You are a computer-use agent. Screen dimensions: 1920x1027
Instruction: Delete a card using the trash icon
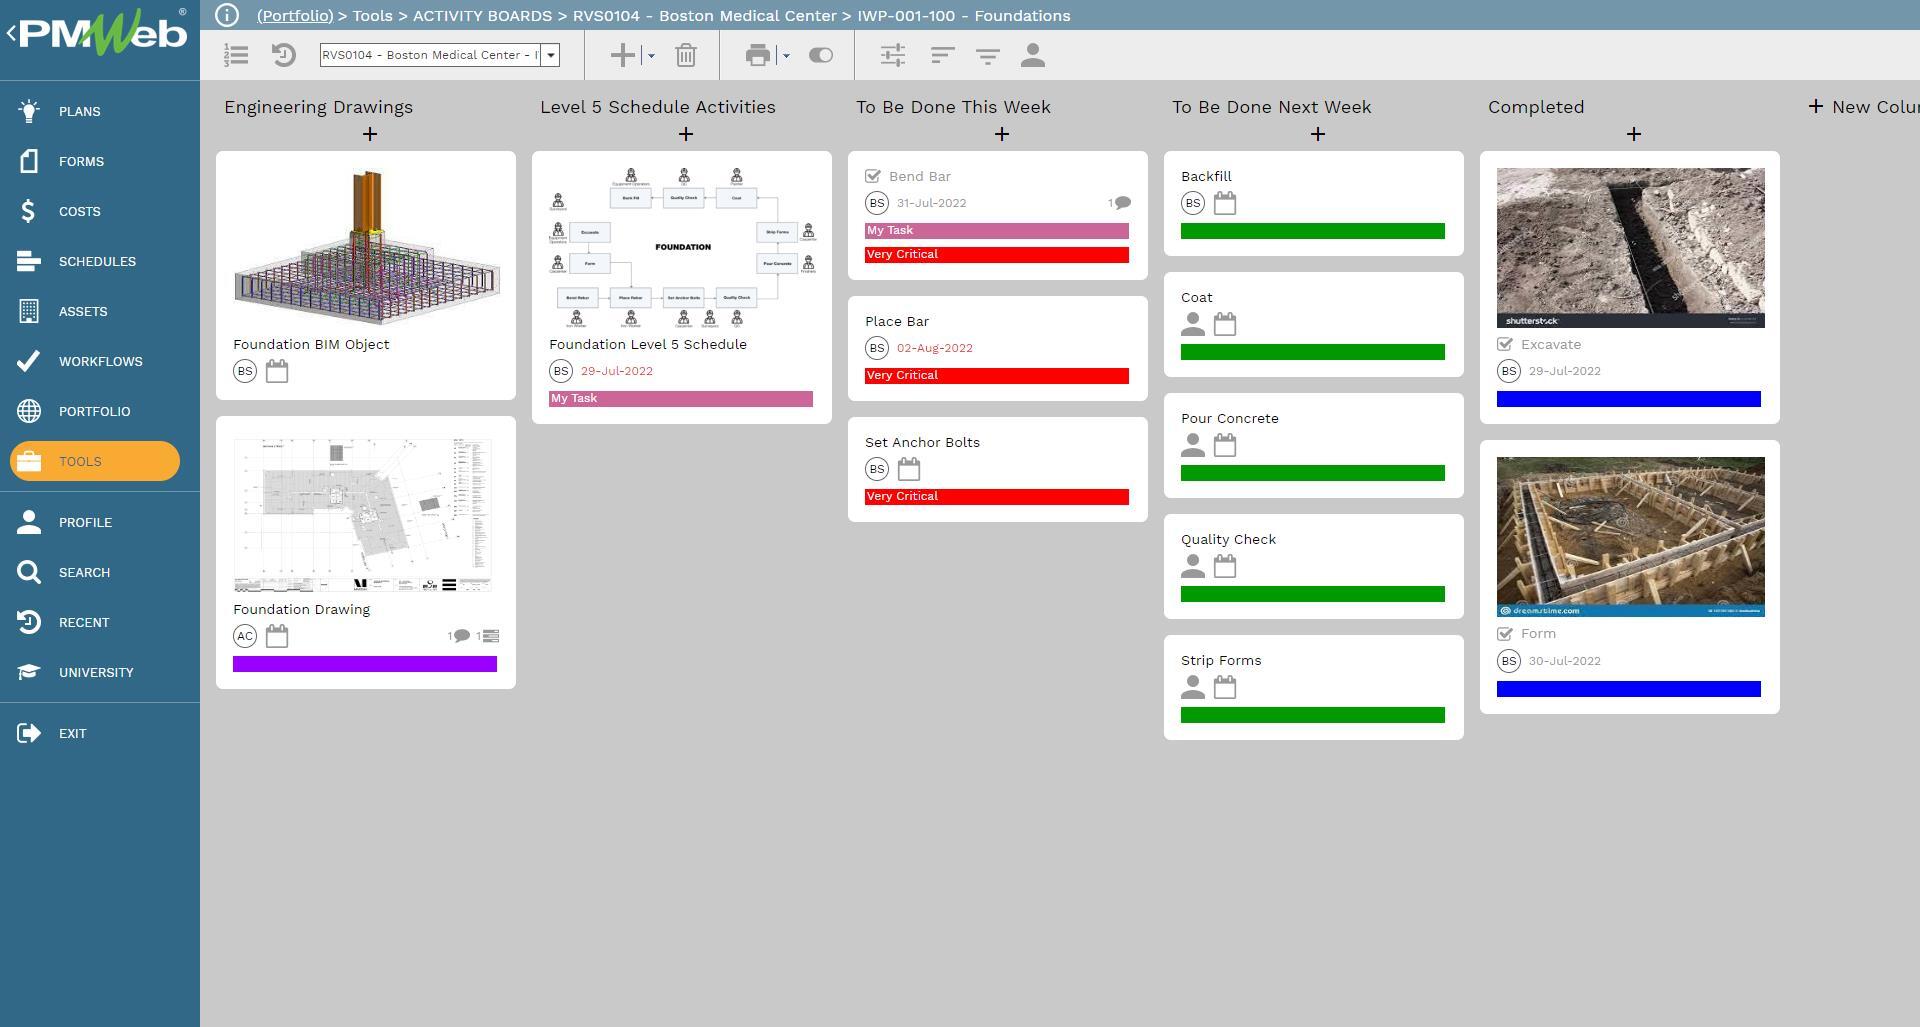[685, 55]
